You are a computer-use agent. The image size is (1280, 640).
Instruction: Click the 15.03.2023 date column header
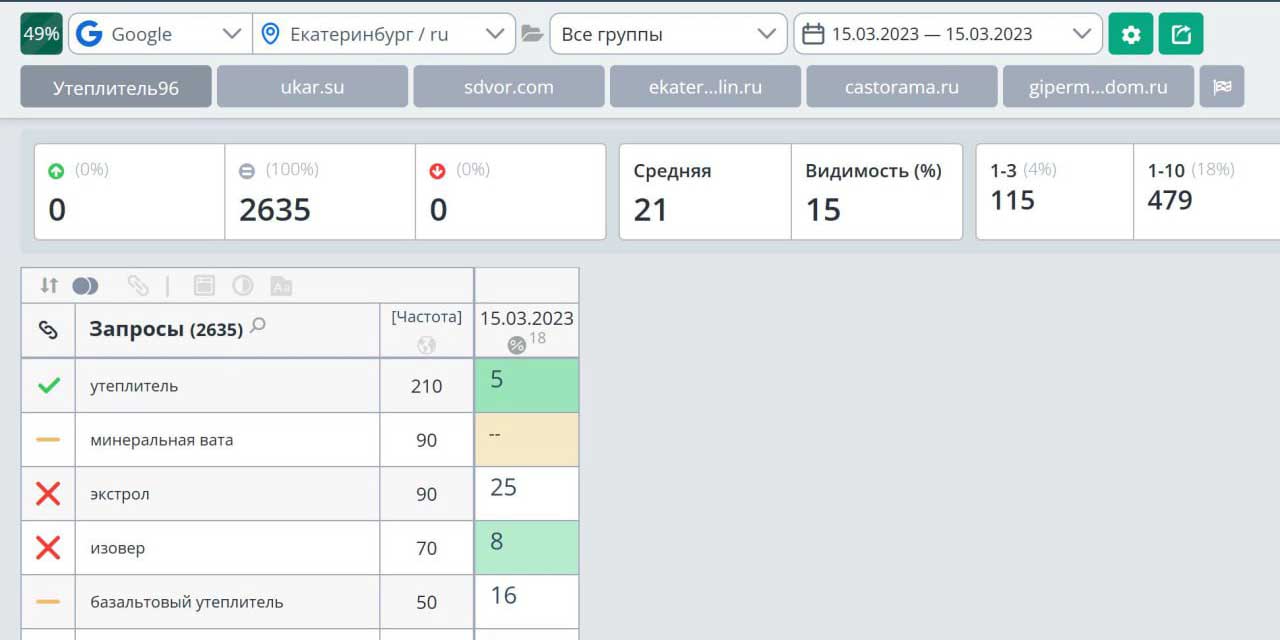527,319
